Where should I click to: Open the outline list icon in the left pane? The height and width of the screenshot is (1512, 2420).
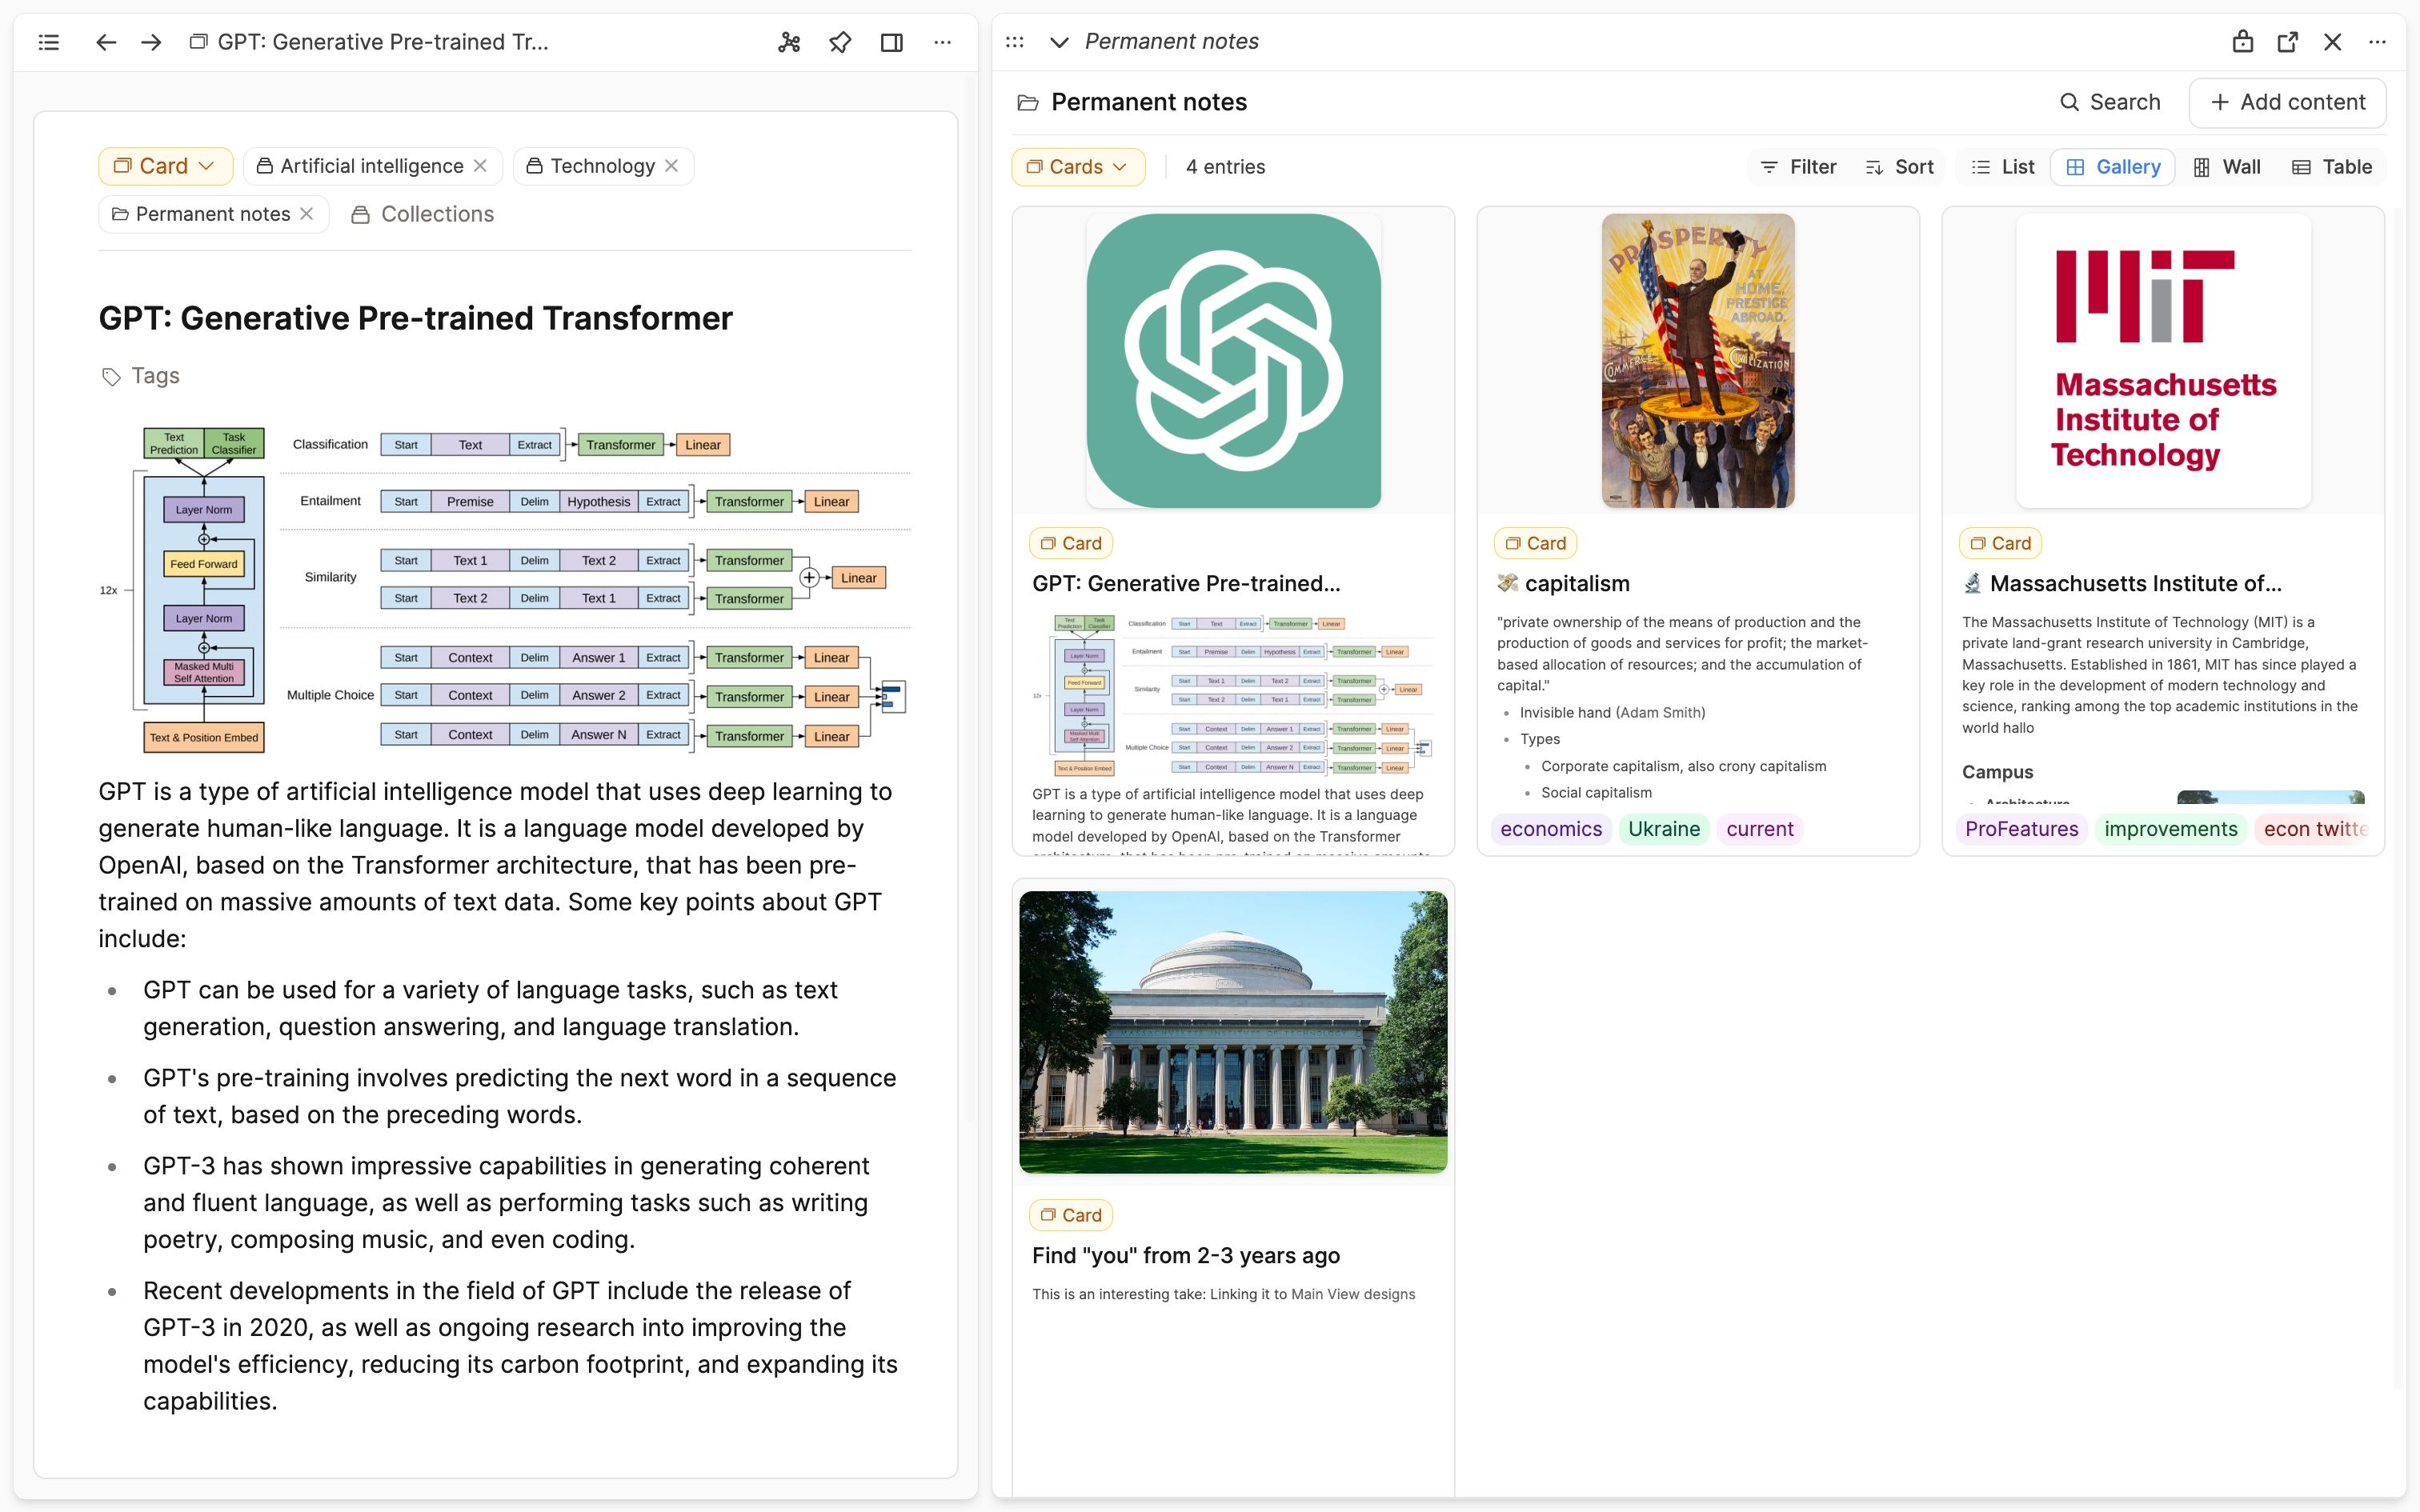(x=48, y=42)
